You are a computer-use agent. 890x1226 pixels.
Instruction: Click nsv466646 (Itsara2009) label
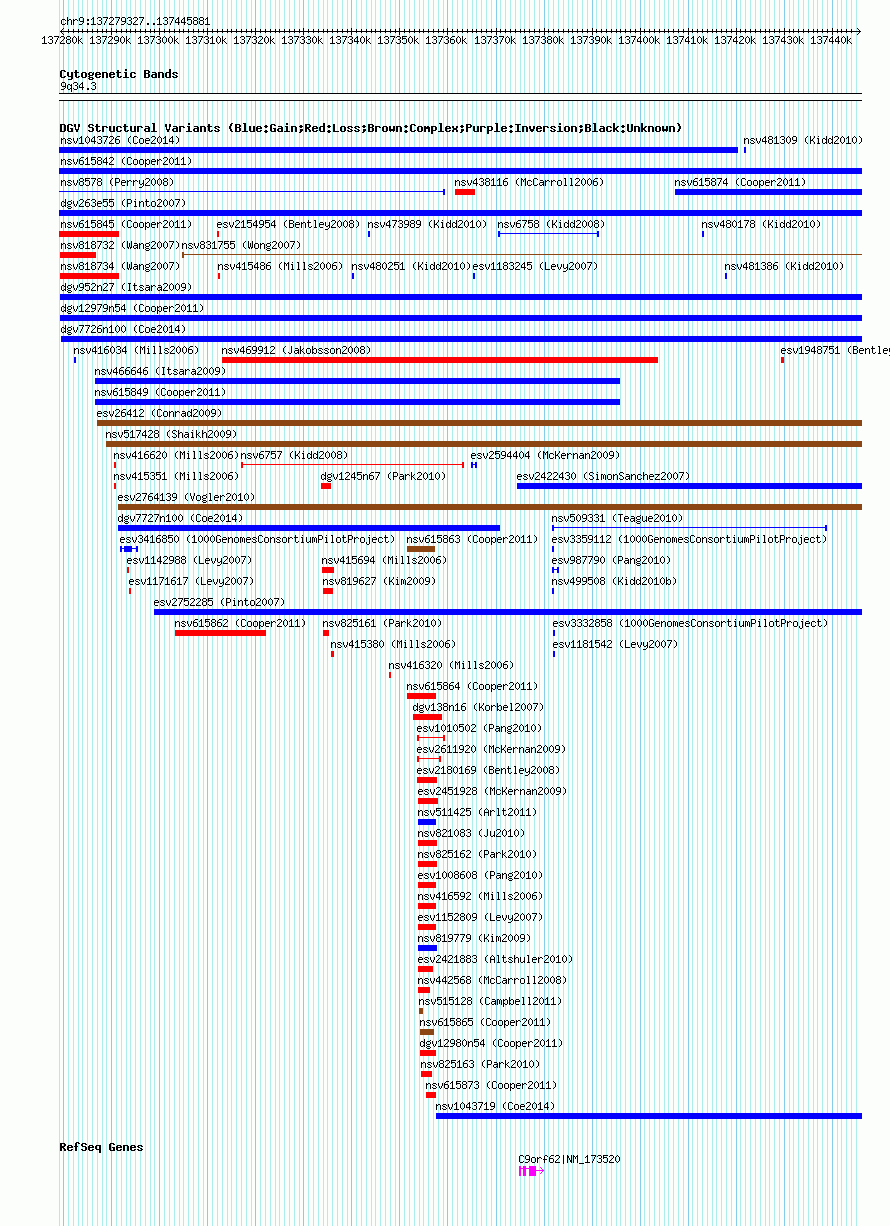(160, 371)
